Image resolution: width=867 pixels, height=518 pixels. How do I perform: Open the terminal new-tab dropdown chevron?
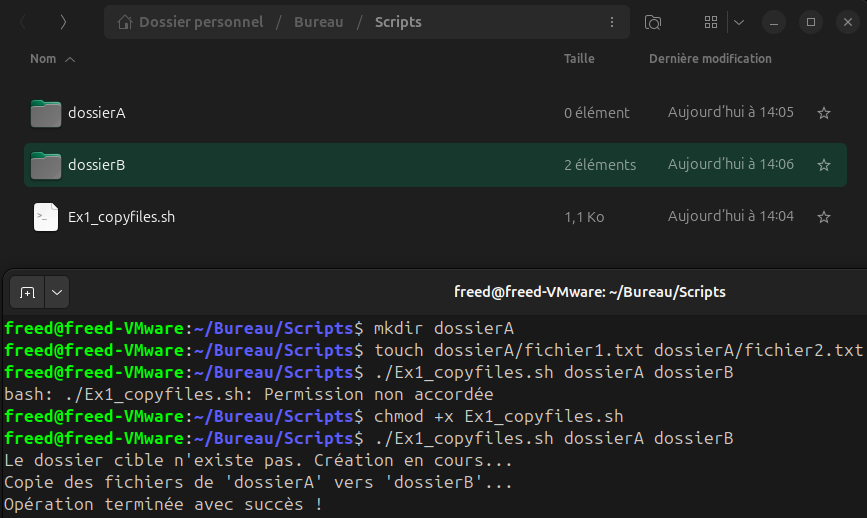[x=57, y=293]
